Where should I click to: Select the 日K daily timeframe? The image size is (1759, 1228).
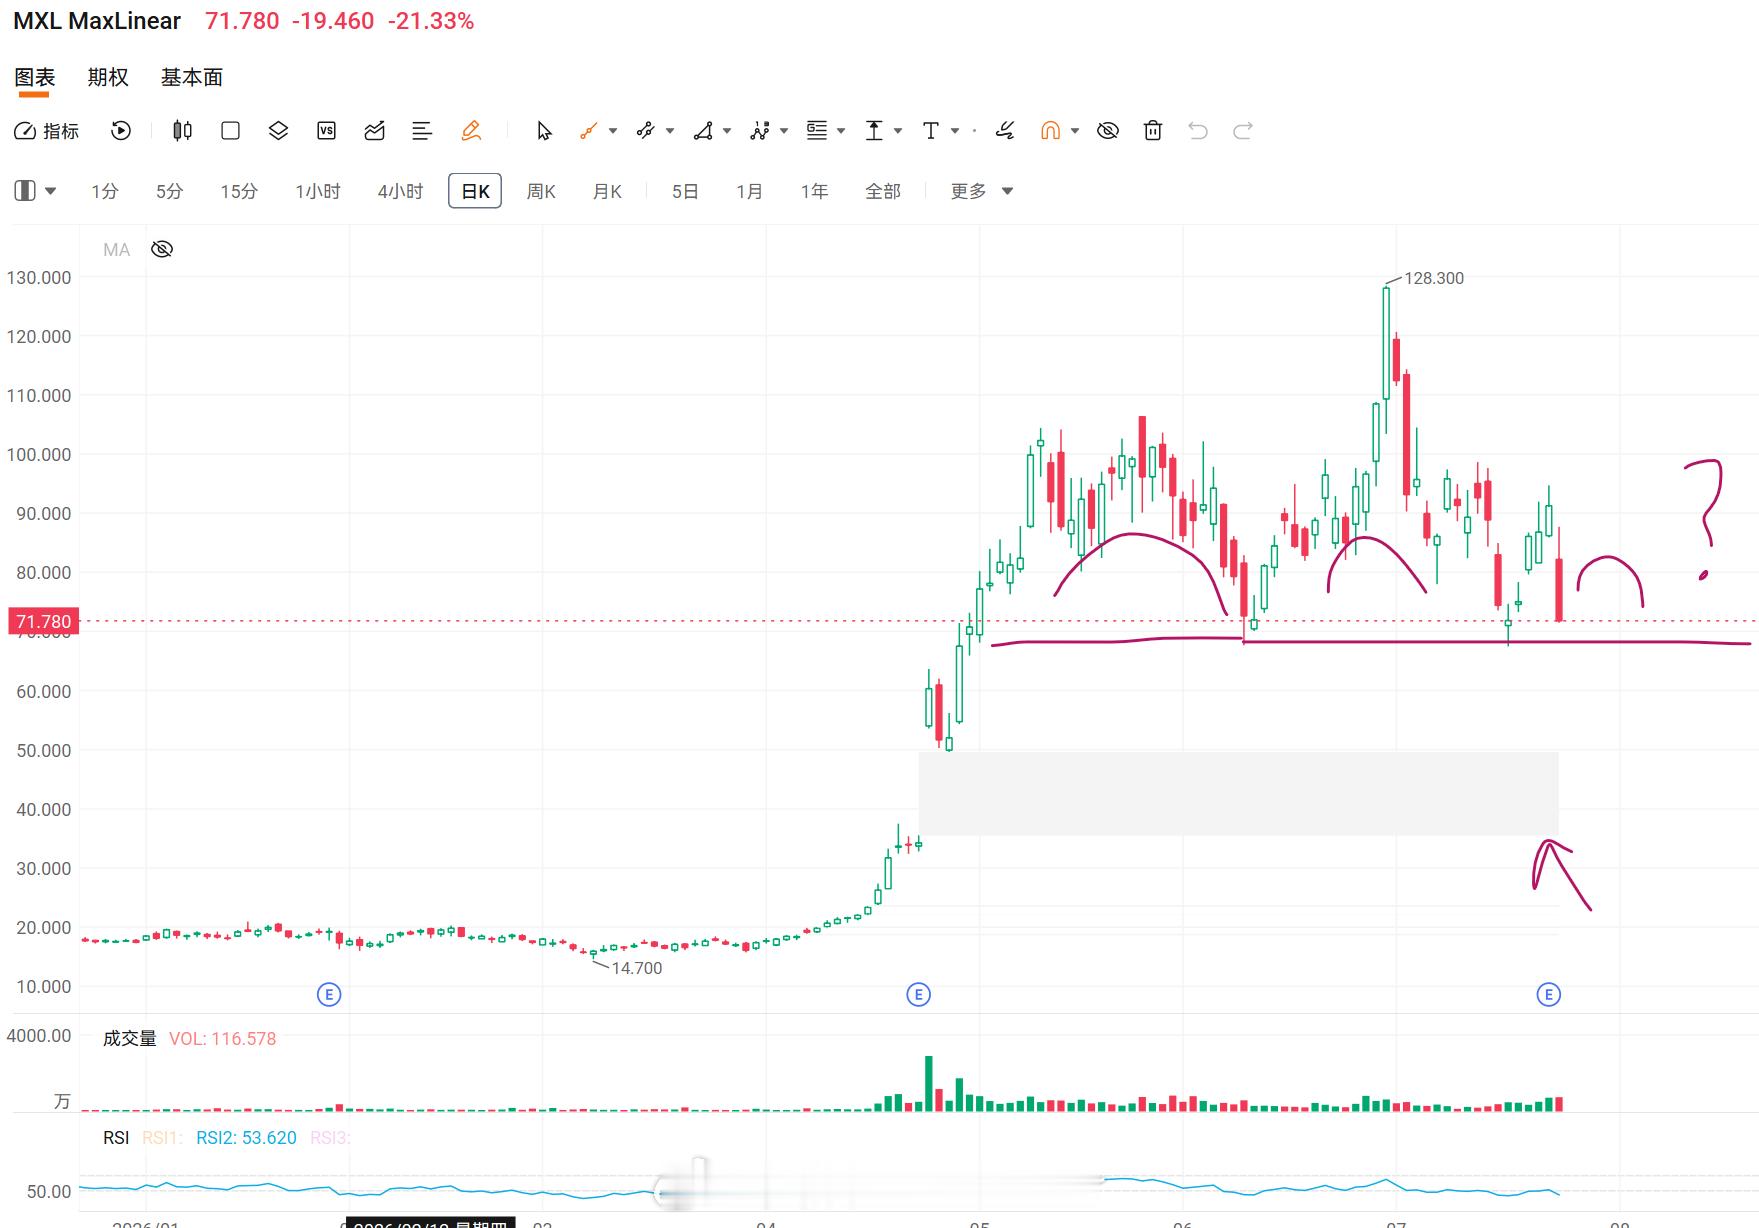pos(475,191)
